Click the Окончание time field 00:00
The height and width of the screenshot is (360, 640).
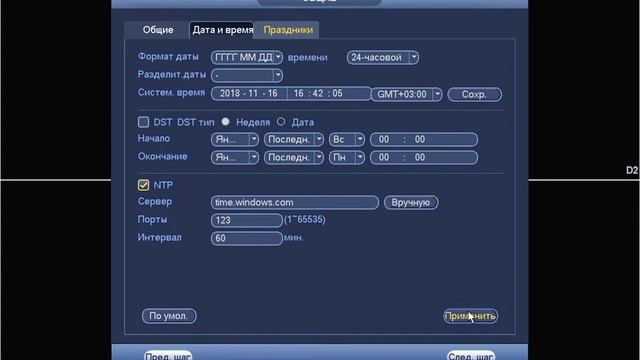pos(424,158)
